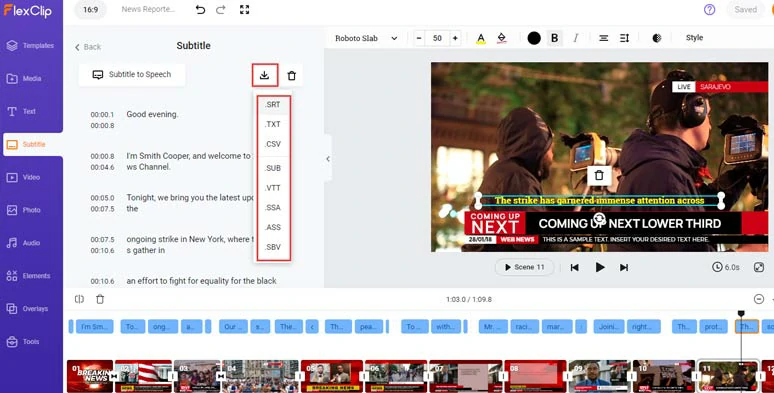Edit the News Reporter project name
Screen dimensions: 774x393
(148, 9)
